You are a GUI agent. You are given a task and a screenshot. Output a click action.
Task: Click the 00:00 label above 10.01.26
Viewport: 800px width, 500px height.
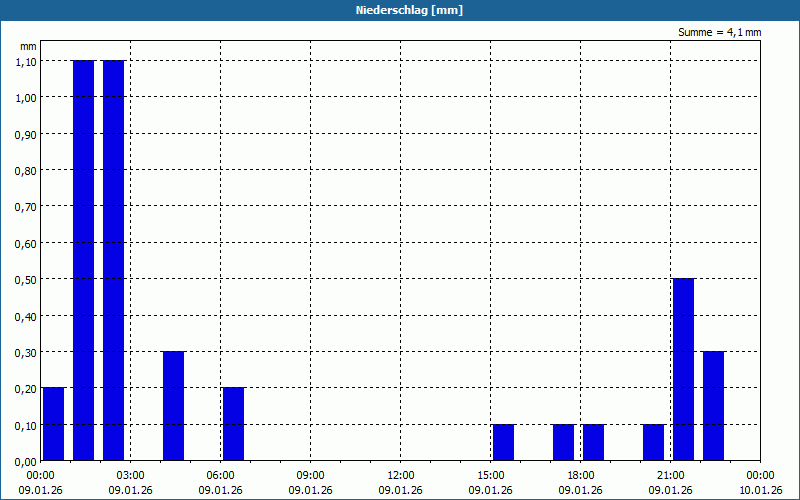[x=760, y=476]
